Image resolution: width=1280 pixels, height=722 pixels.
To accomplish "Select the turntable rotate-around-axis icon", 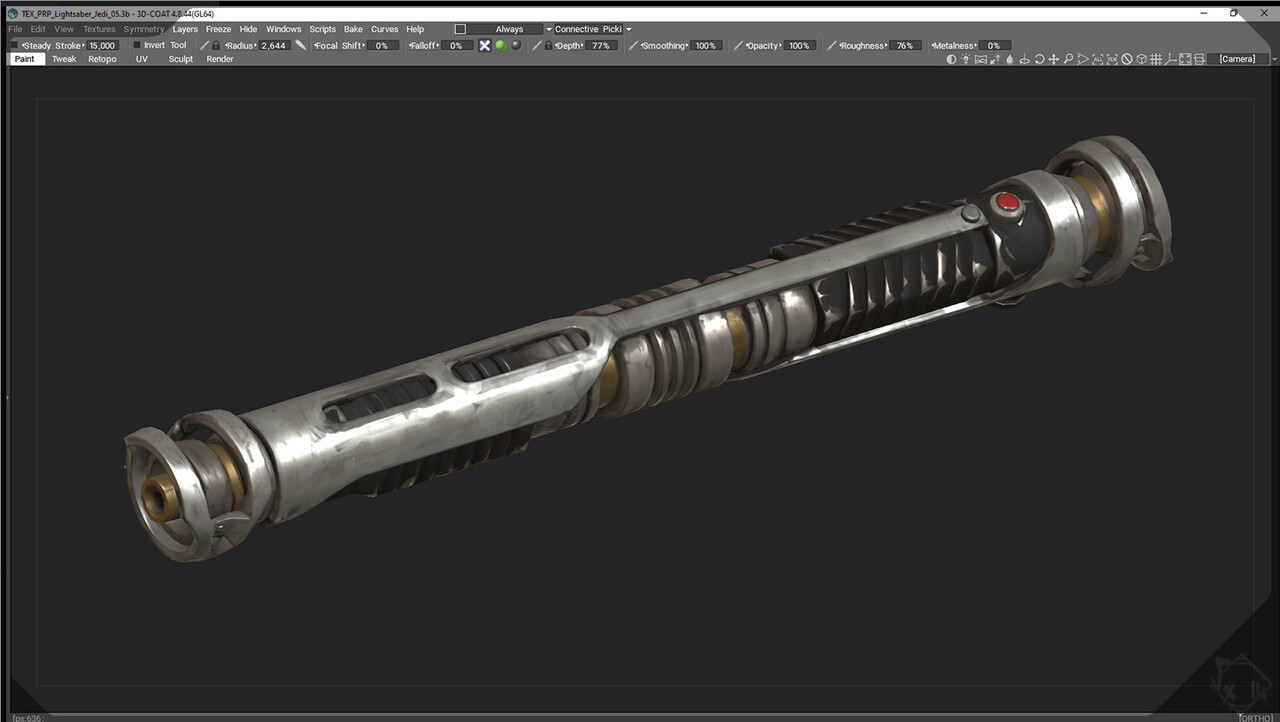I will [x=1024, y=59].
